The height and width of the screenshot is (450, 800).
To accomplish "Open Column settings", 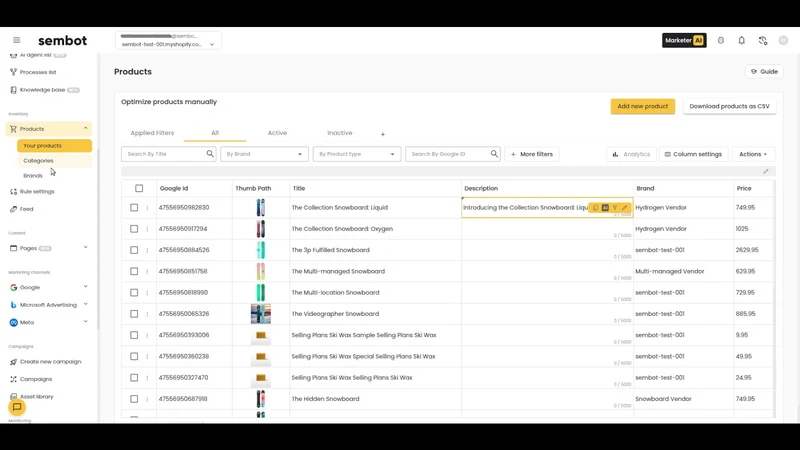I will pyautogui.click(x=693, y=154).
